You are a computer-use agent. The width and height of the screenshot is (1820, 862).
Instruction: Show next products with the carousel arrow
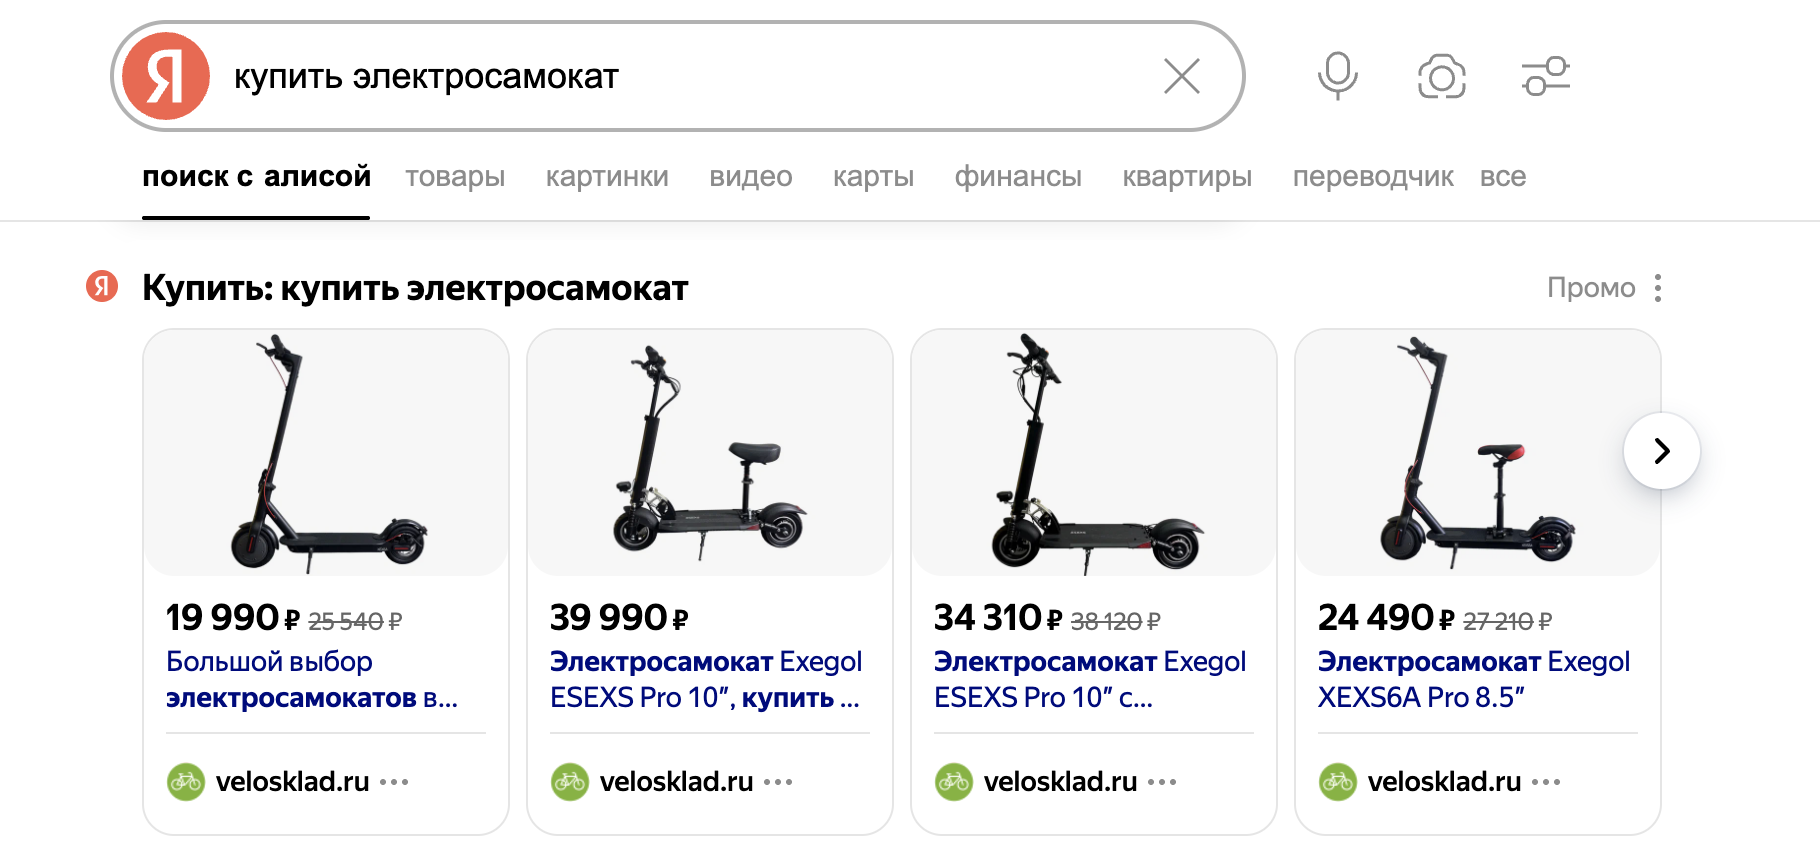pos(1662,451)
